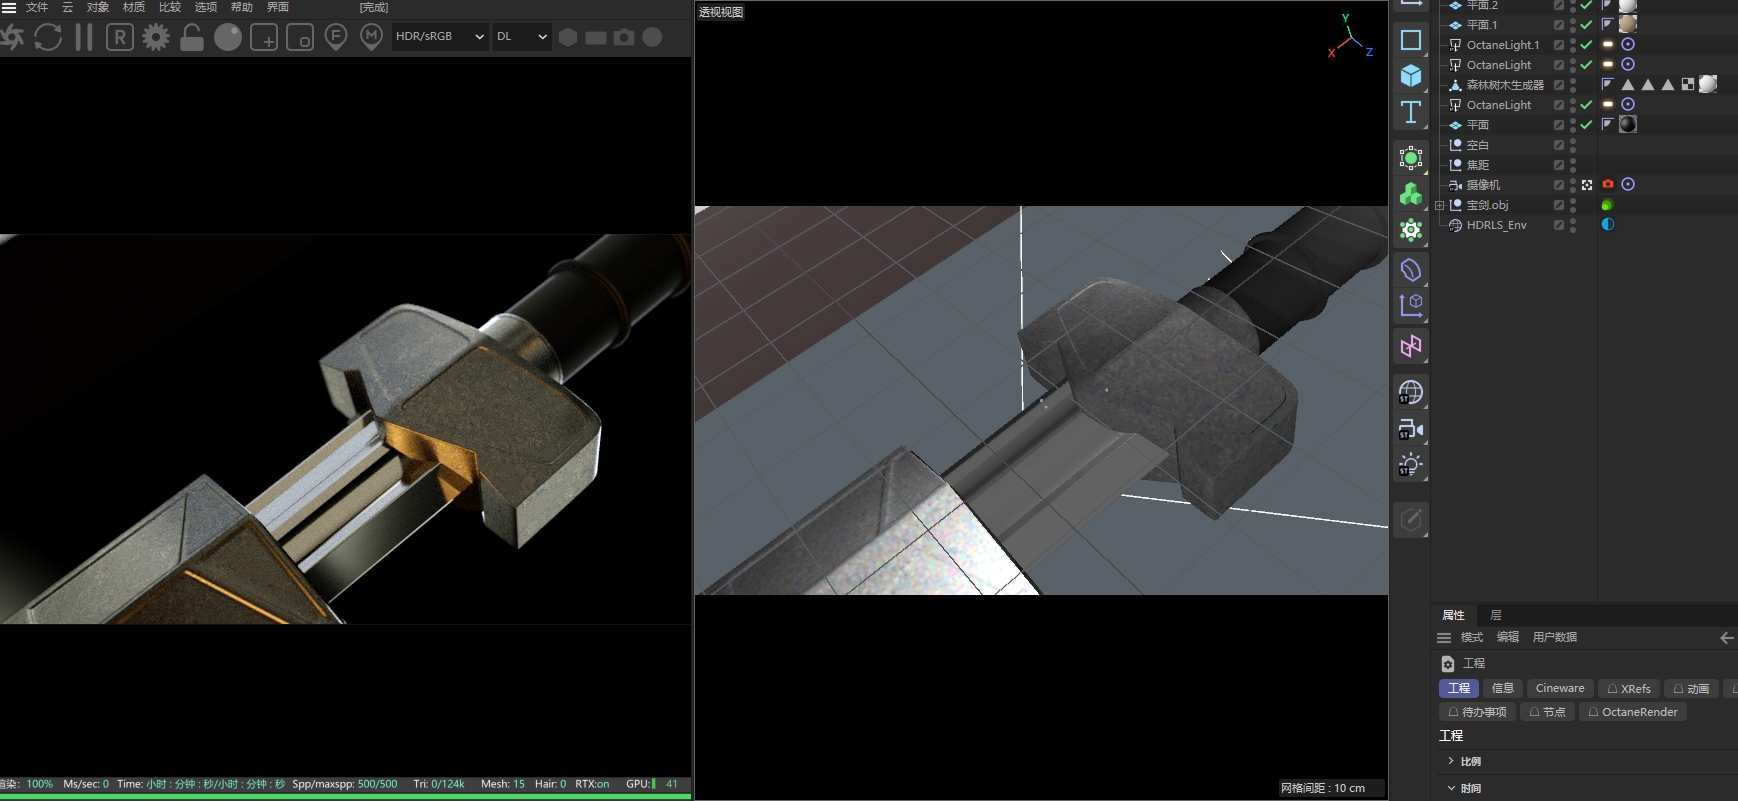Click the lock resolution padlock icon

tap(192, 37)
